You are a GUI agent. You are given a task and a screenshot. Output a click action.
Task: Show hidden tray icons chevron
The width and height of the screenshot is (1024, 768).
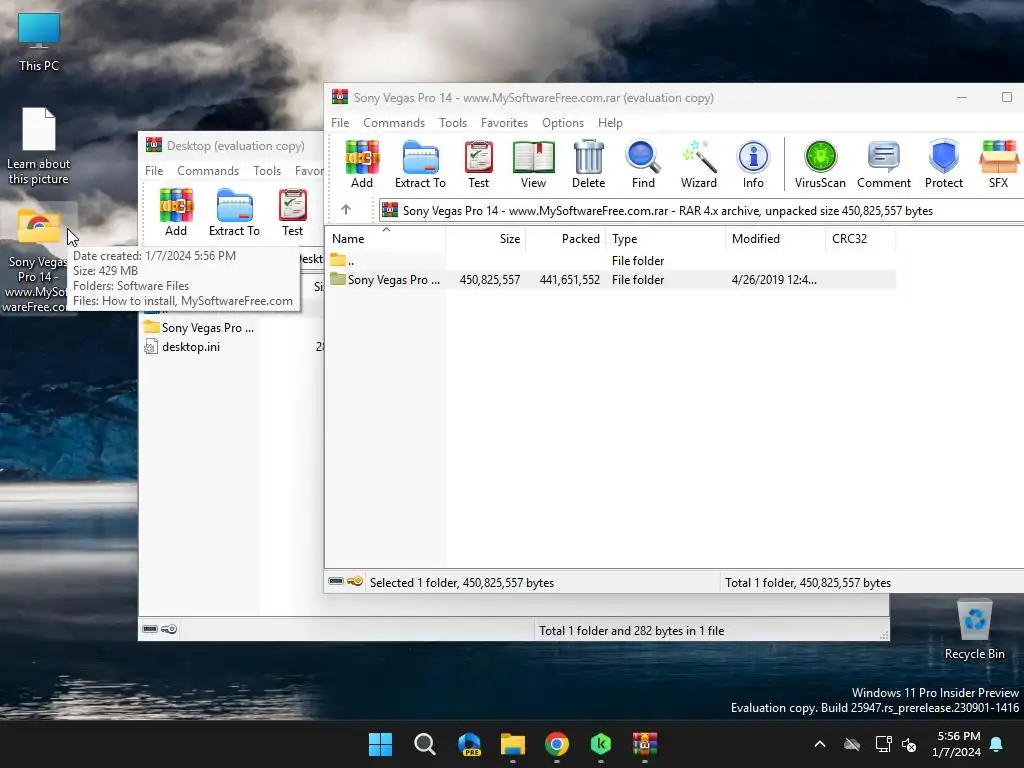(820, 744)
